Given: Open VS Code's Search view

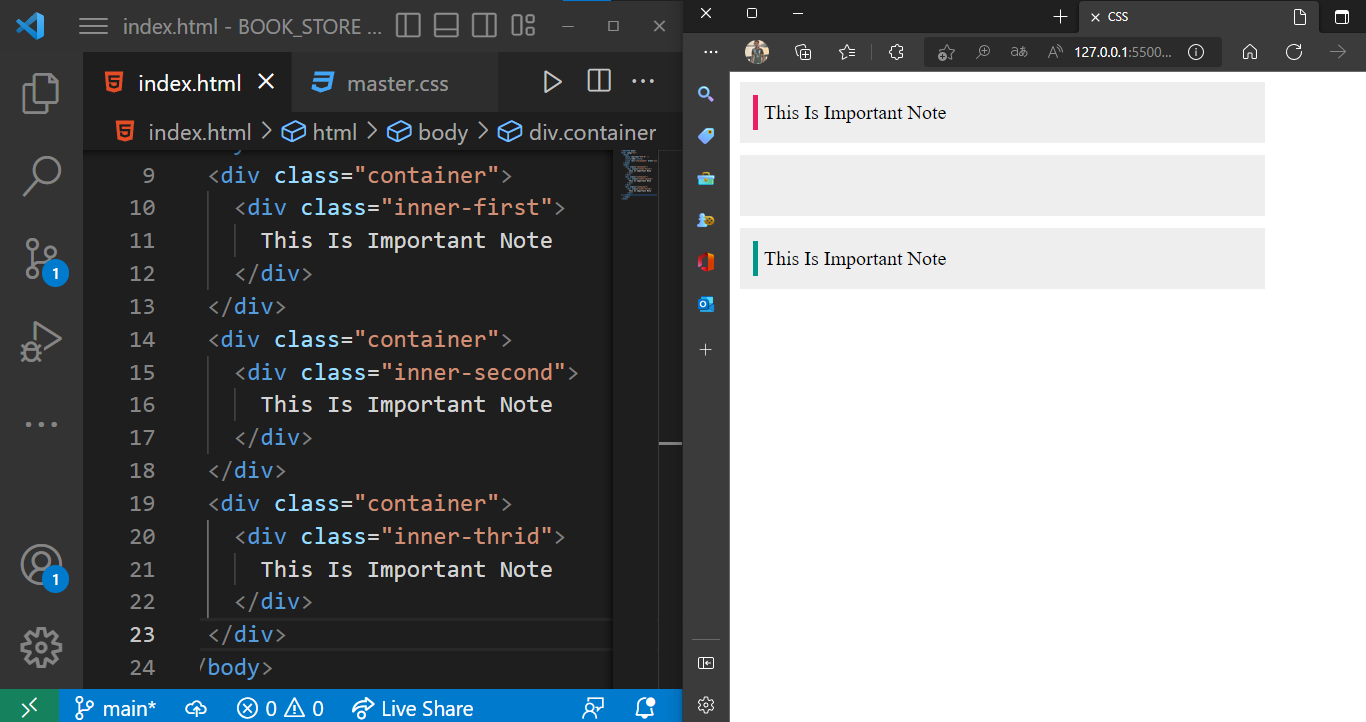Looking at the screenshot, I should pyautogui.click(x=40, y=176).
